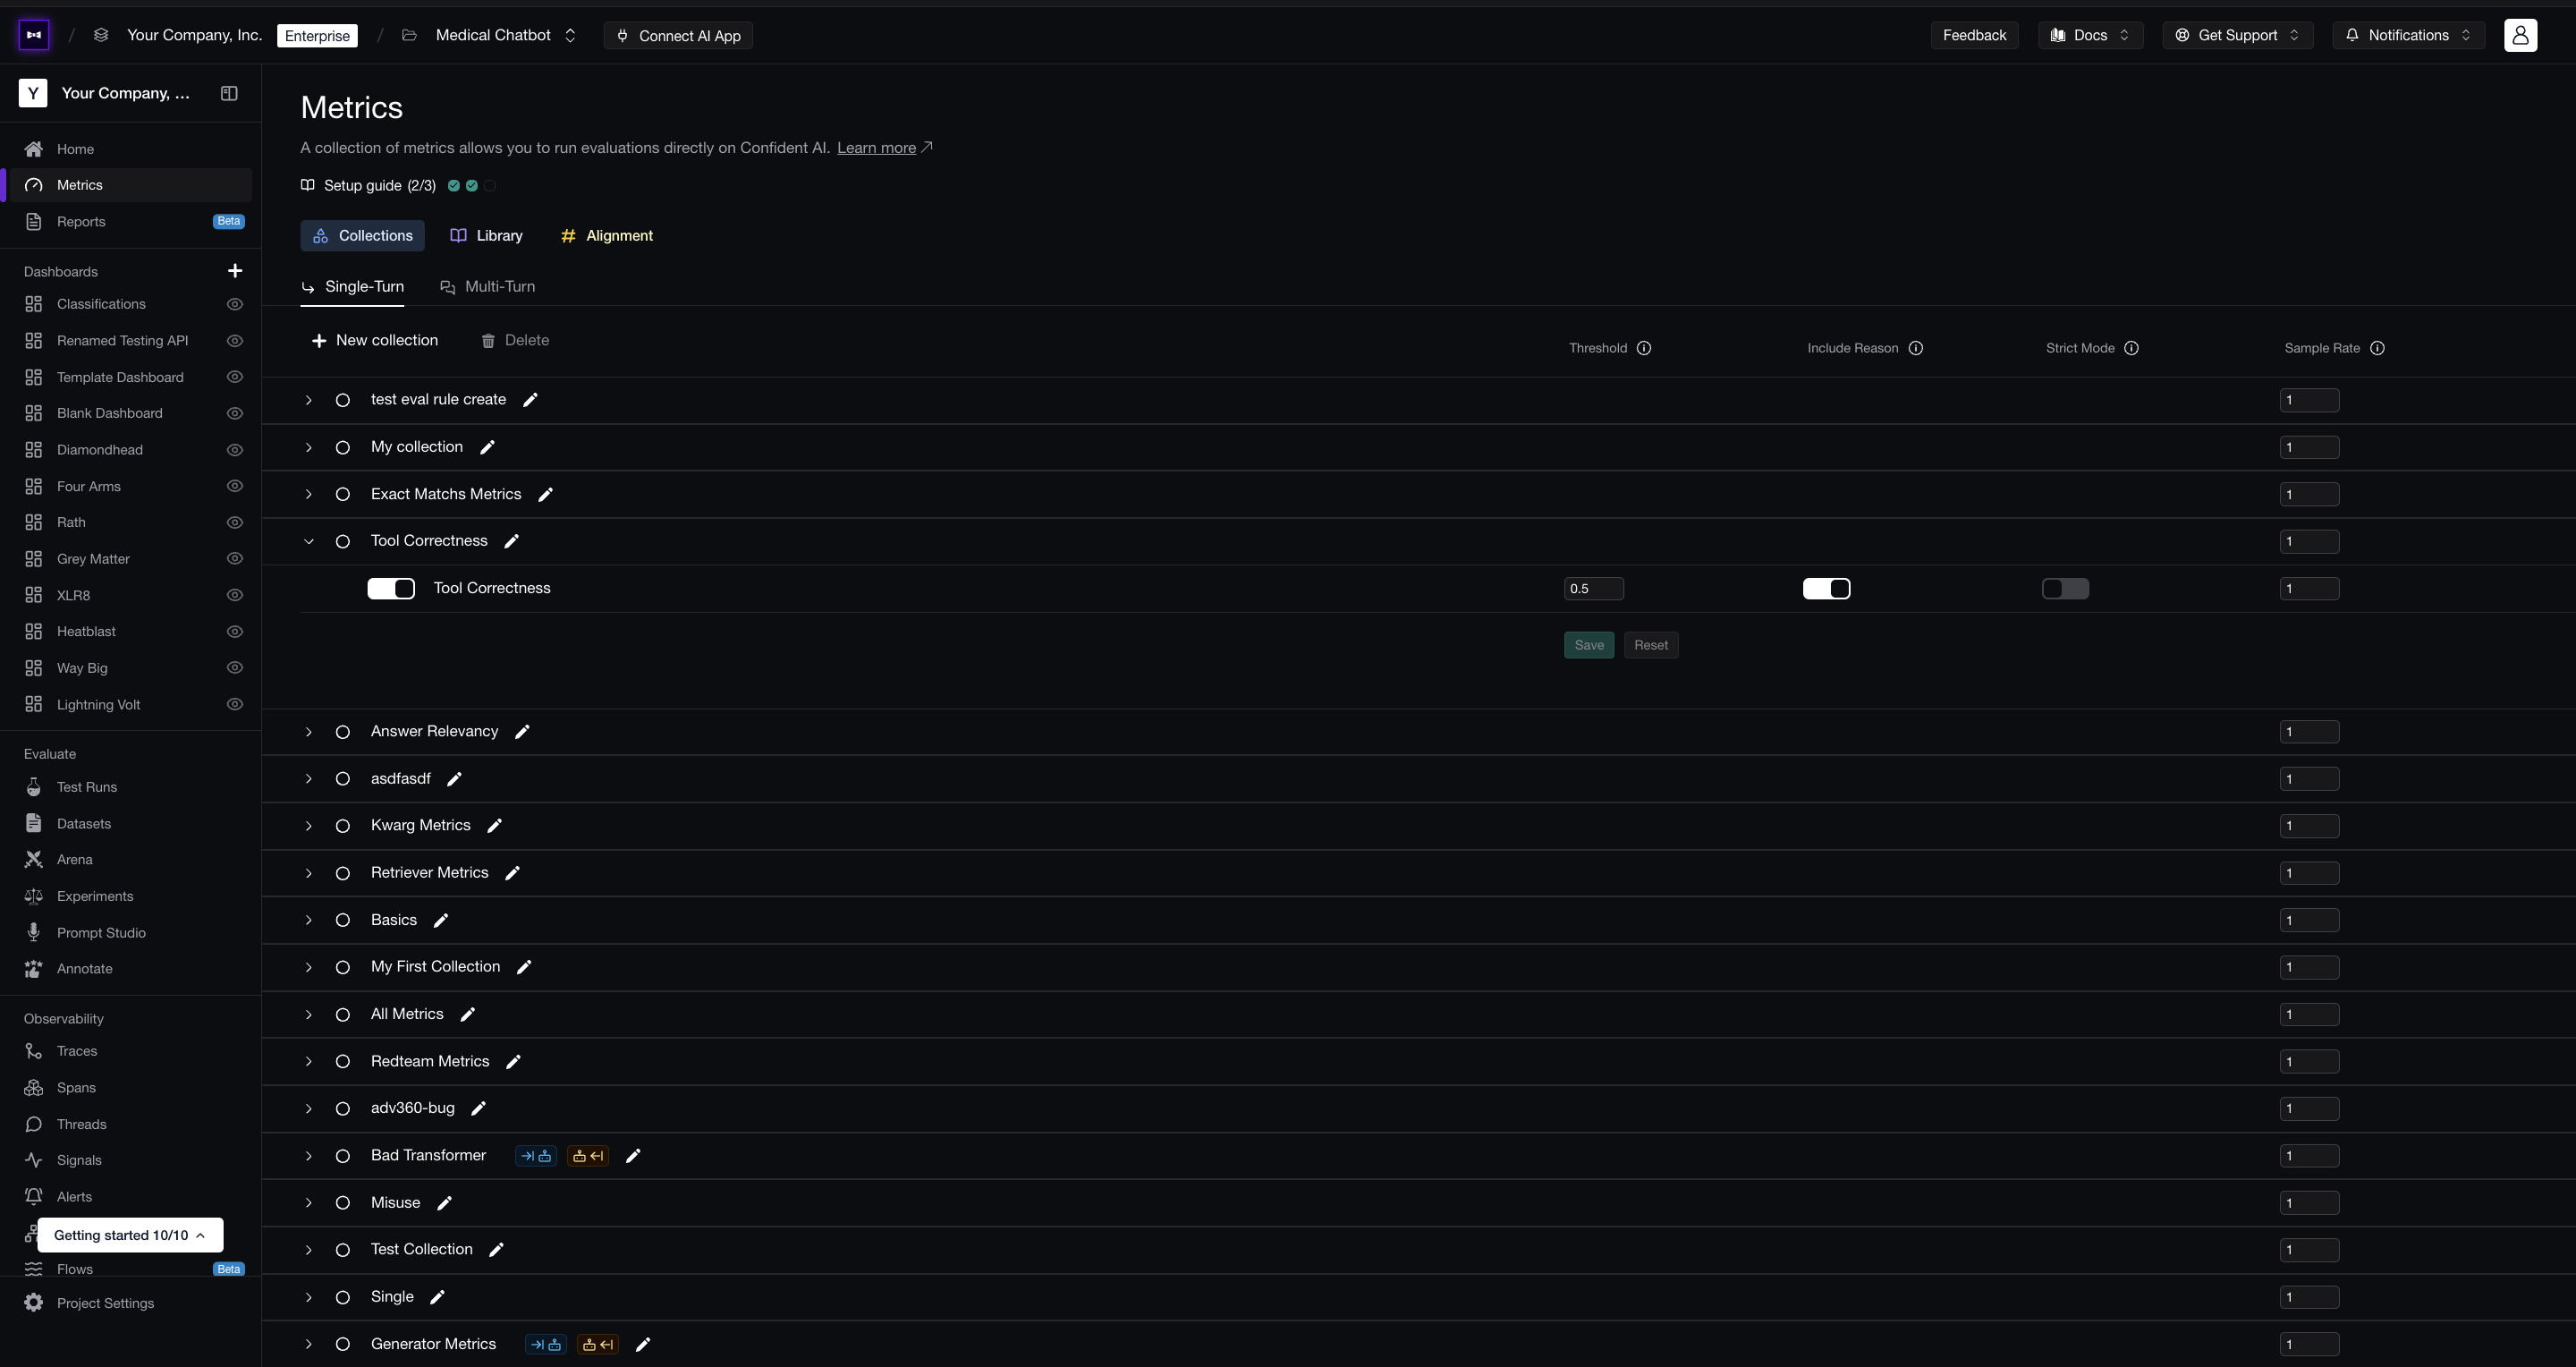
Task: Open the Notifications dropdown
Action: point(2408,35)
